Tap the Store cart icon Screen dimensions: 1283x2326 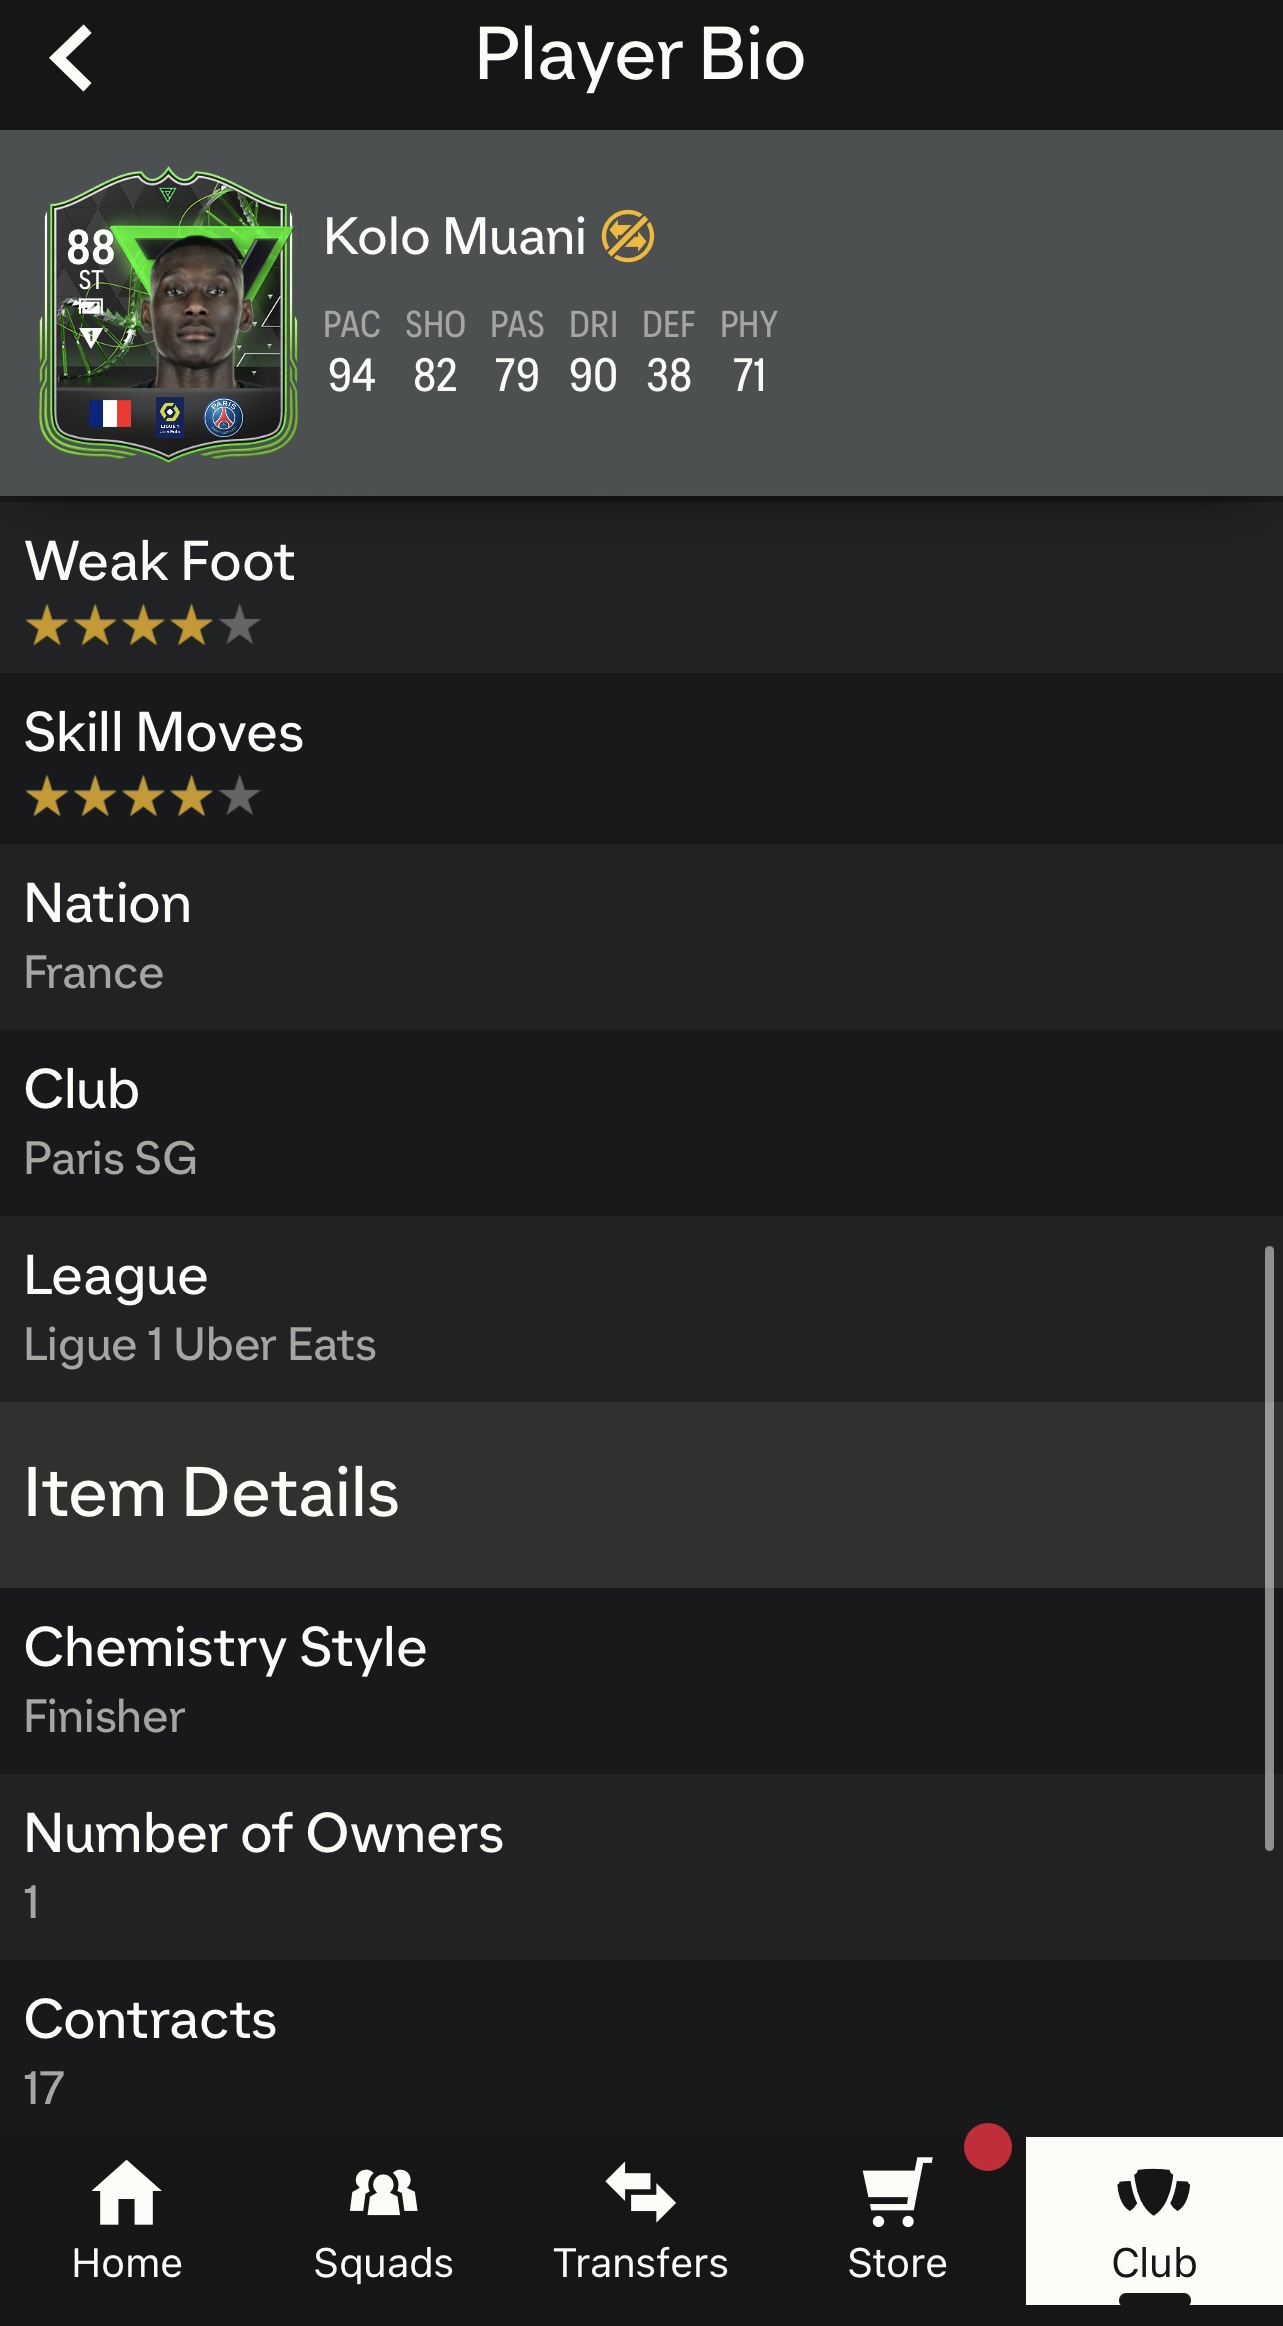point(897,2195)
